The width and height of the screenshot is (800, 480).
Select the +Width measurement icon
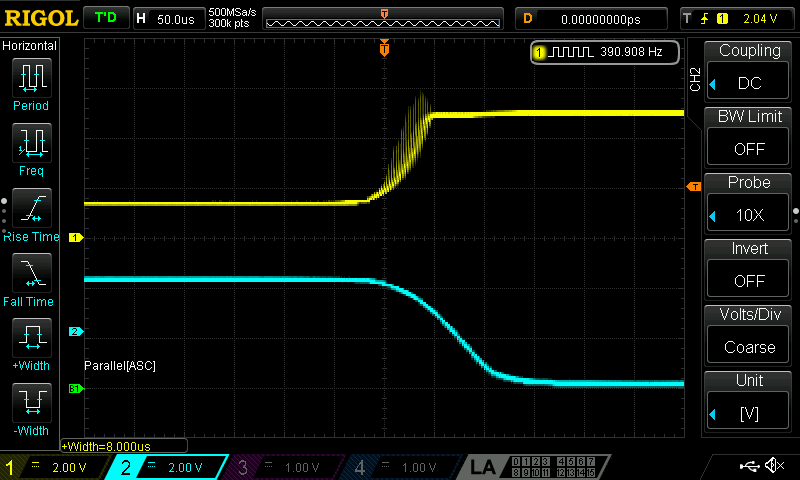pos(31,340)
